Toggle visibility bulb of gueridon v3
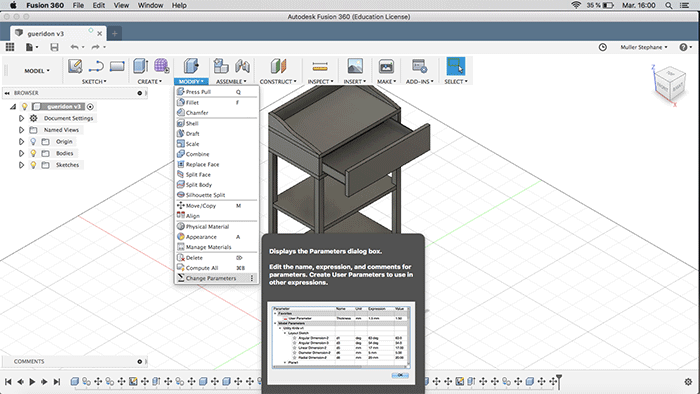 pos(25,107)
